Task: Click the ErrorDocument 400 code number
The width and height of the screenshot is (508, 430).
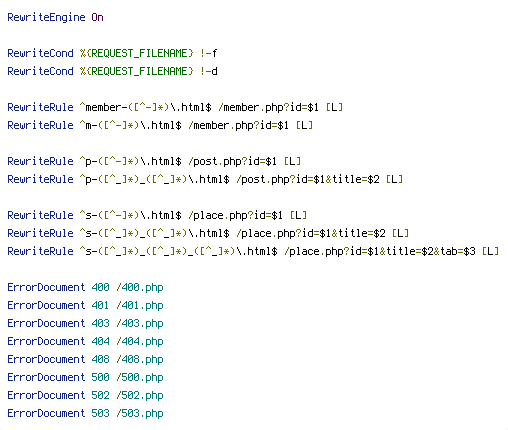Action: click(100, 287)
